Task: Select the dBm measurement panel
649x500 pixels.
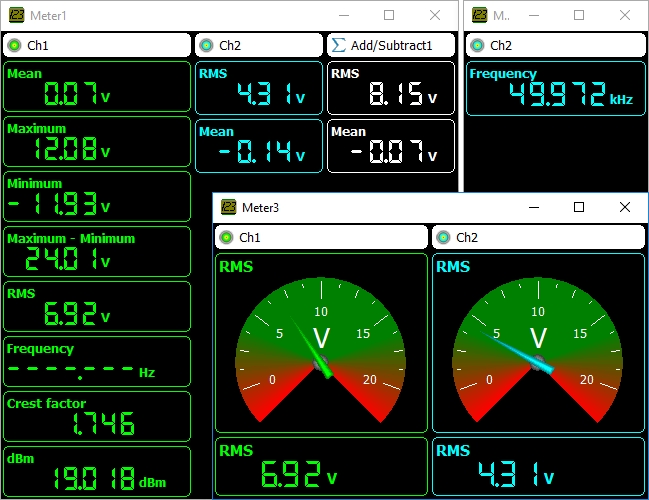Action: point(96,471)
